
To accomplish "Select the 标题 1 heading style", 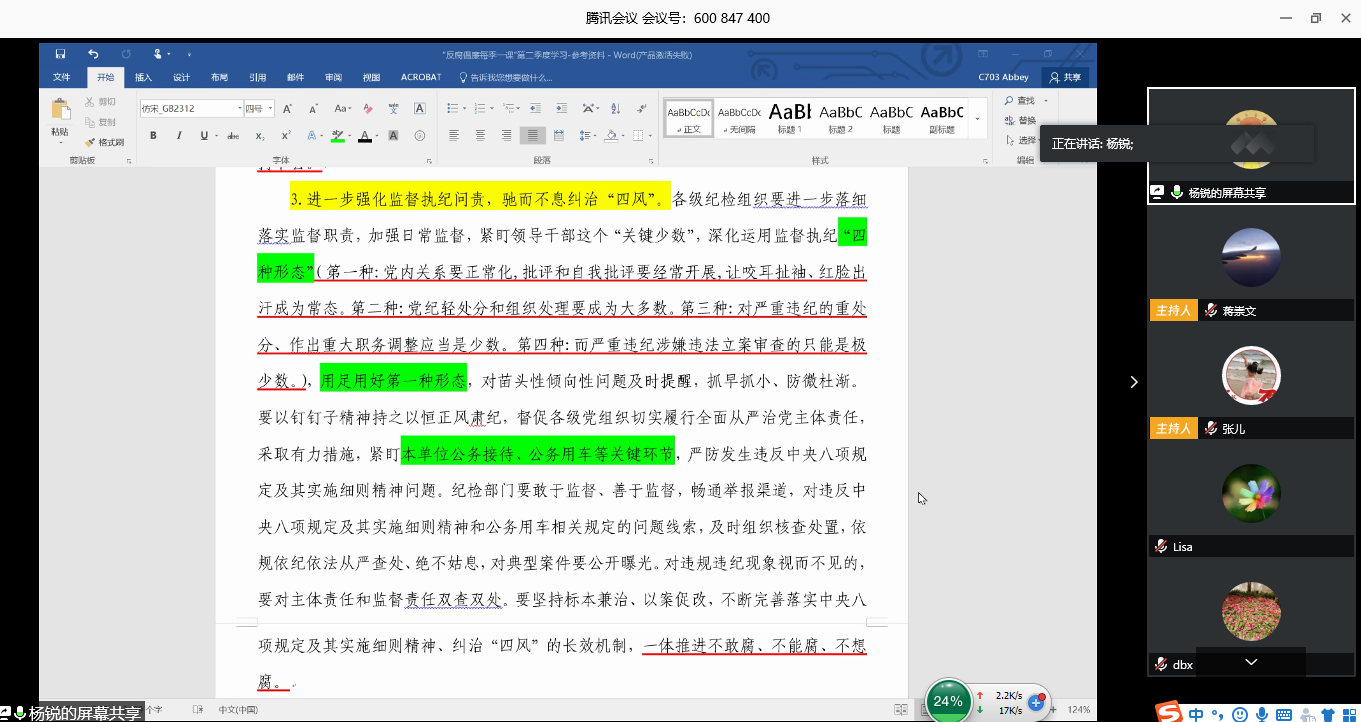I will click(789, 118).
